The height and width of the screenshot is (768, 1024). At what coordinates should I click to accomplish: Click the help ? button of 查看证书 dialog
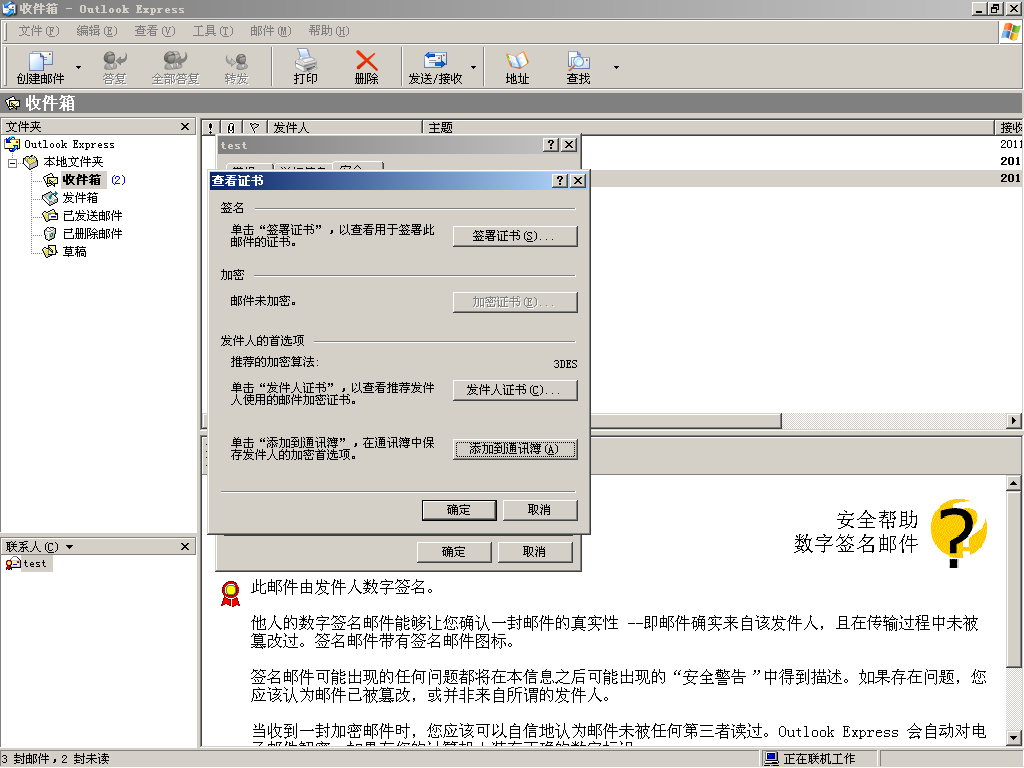pos(560,181)
